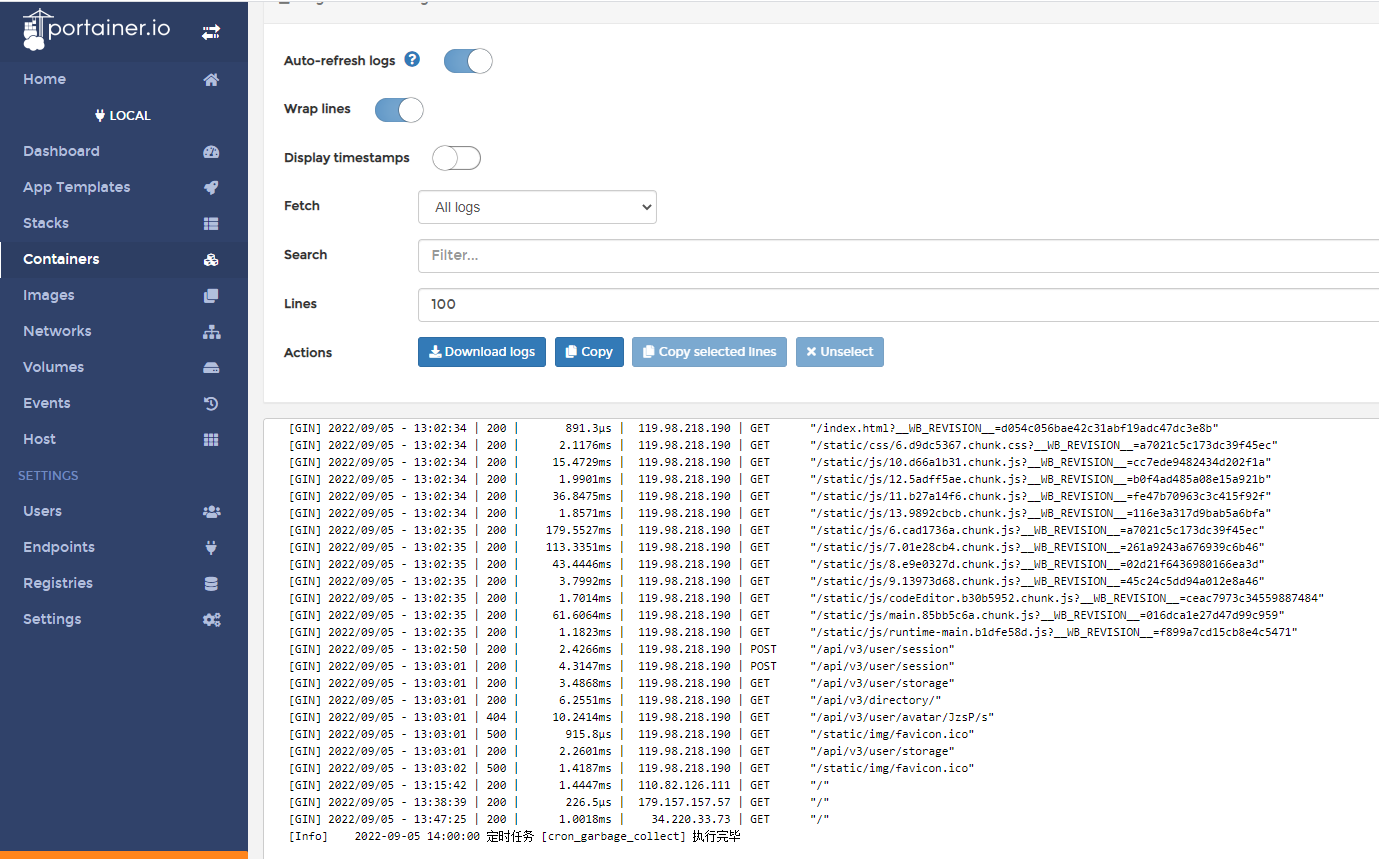Click the Volumes drive icon
Viewport: 1379px width, 859px height.
(x=211, y=368)
